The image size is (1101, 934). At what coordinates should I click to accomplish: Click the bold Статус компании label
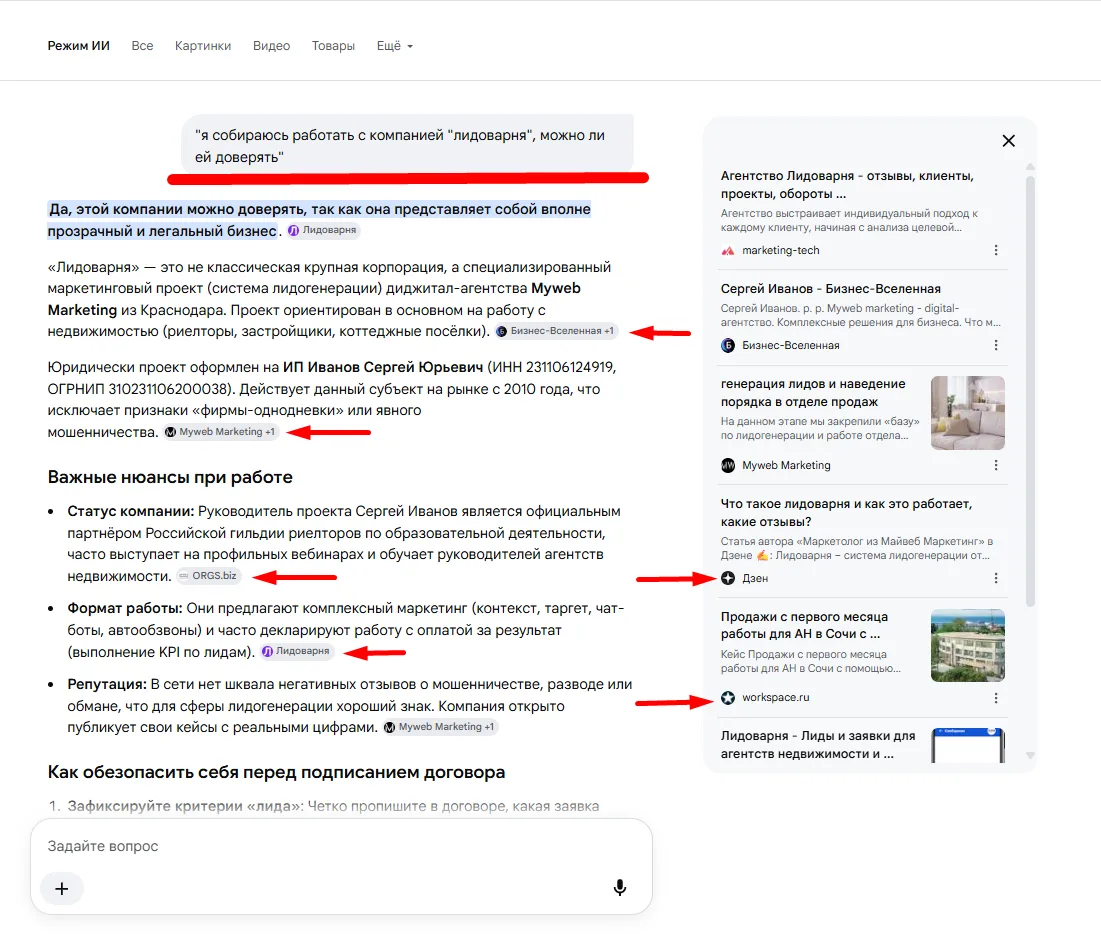tap(131, 511)
